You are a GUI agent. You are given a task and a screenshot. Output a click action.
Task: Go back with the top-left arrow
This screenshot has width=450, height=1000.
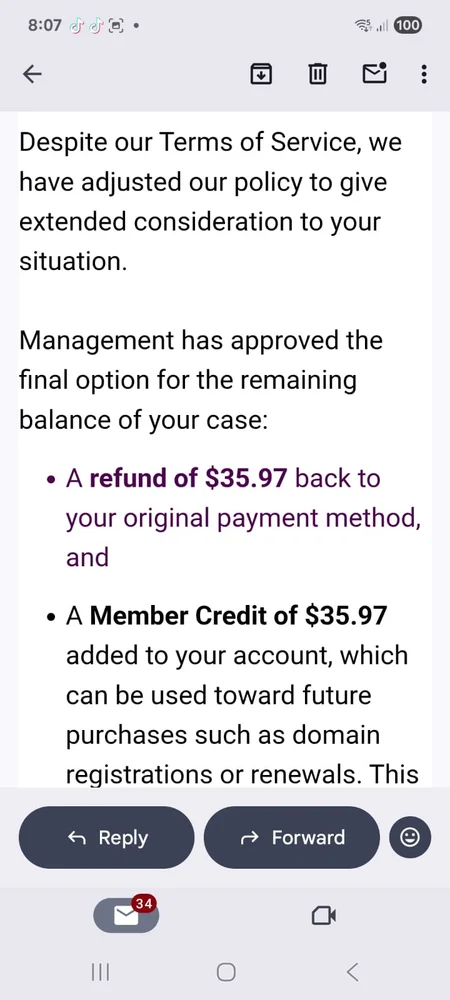click(x=32, y=75)
